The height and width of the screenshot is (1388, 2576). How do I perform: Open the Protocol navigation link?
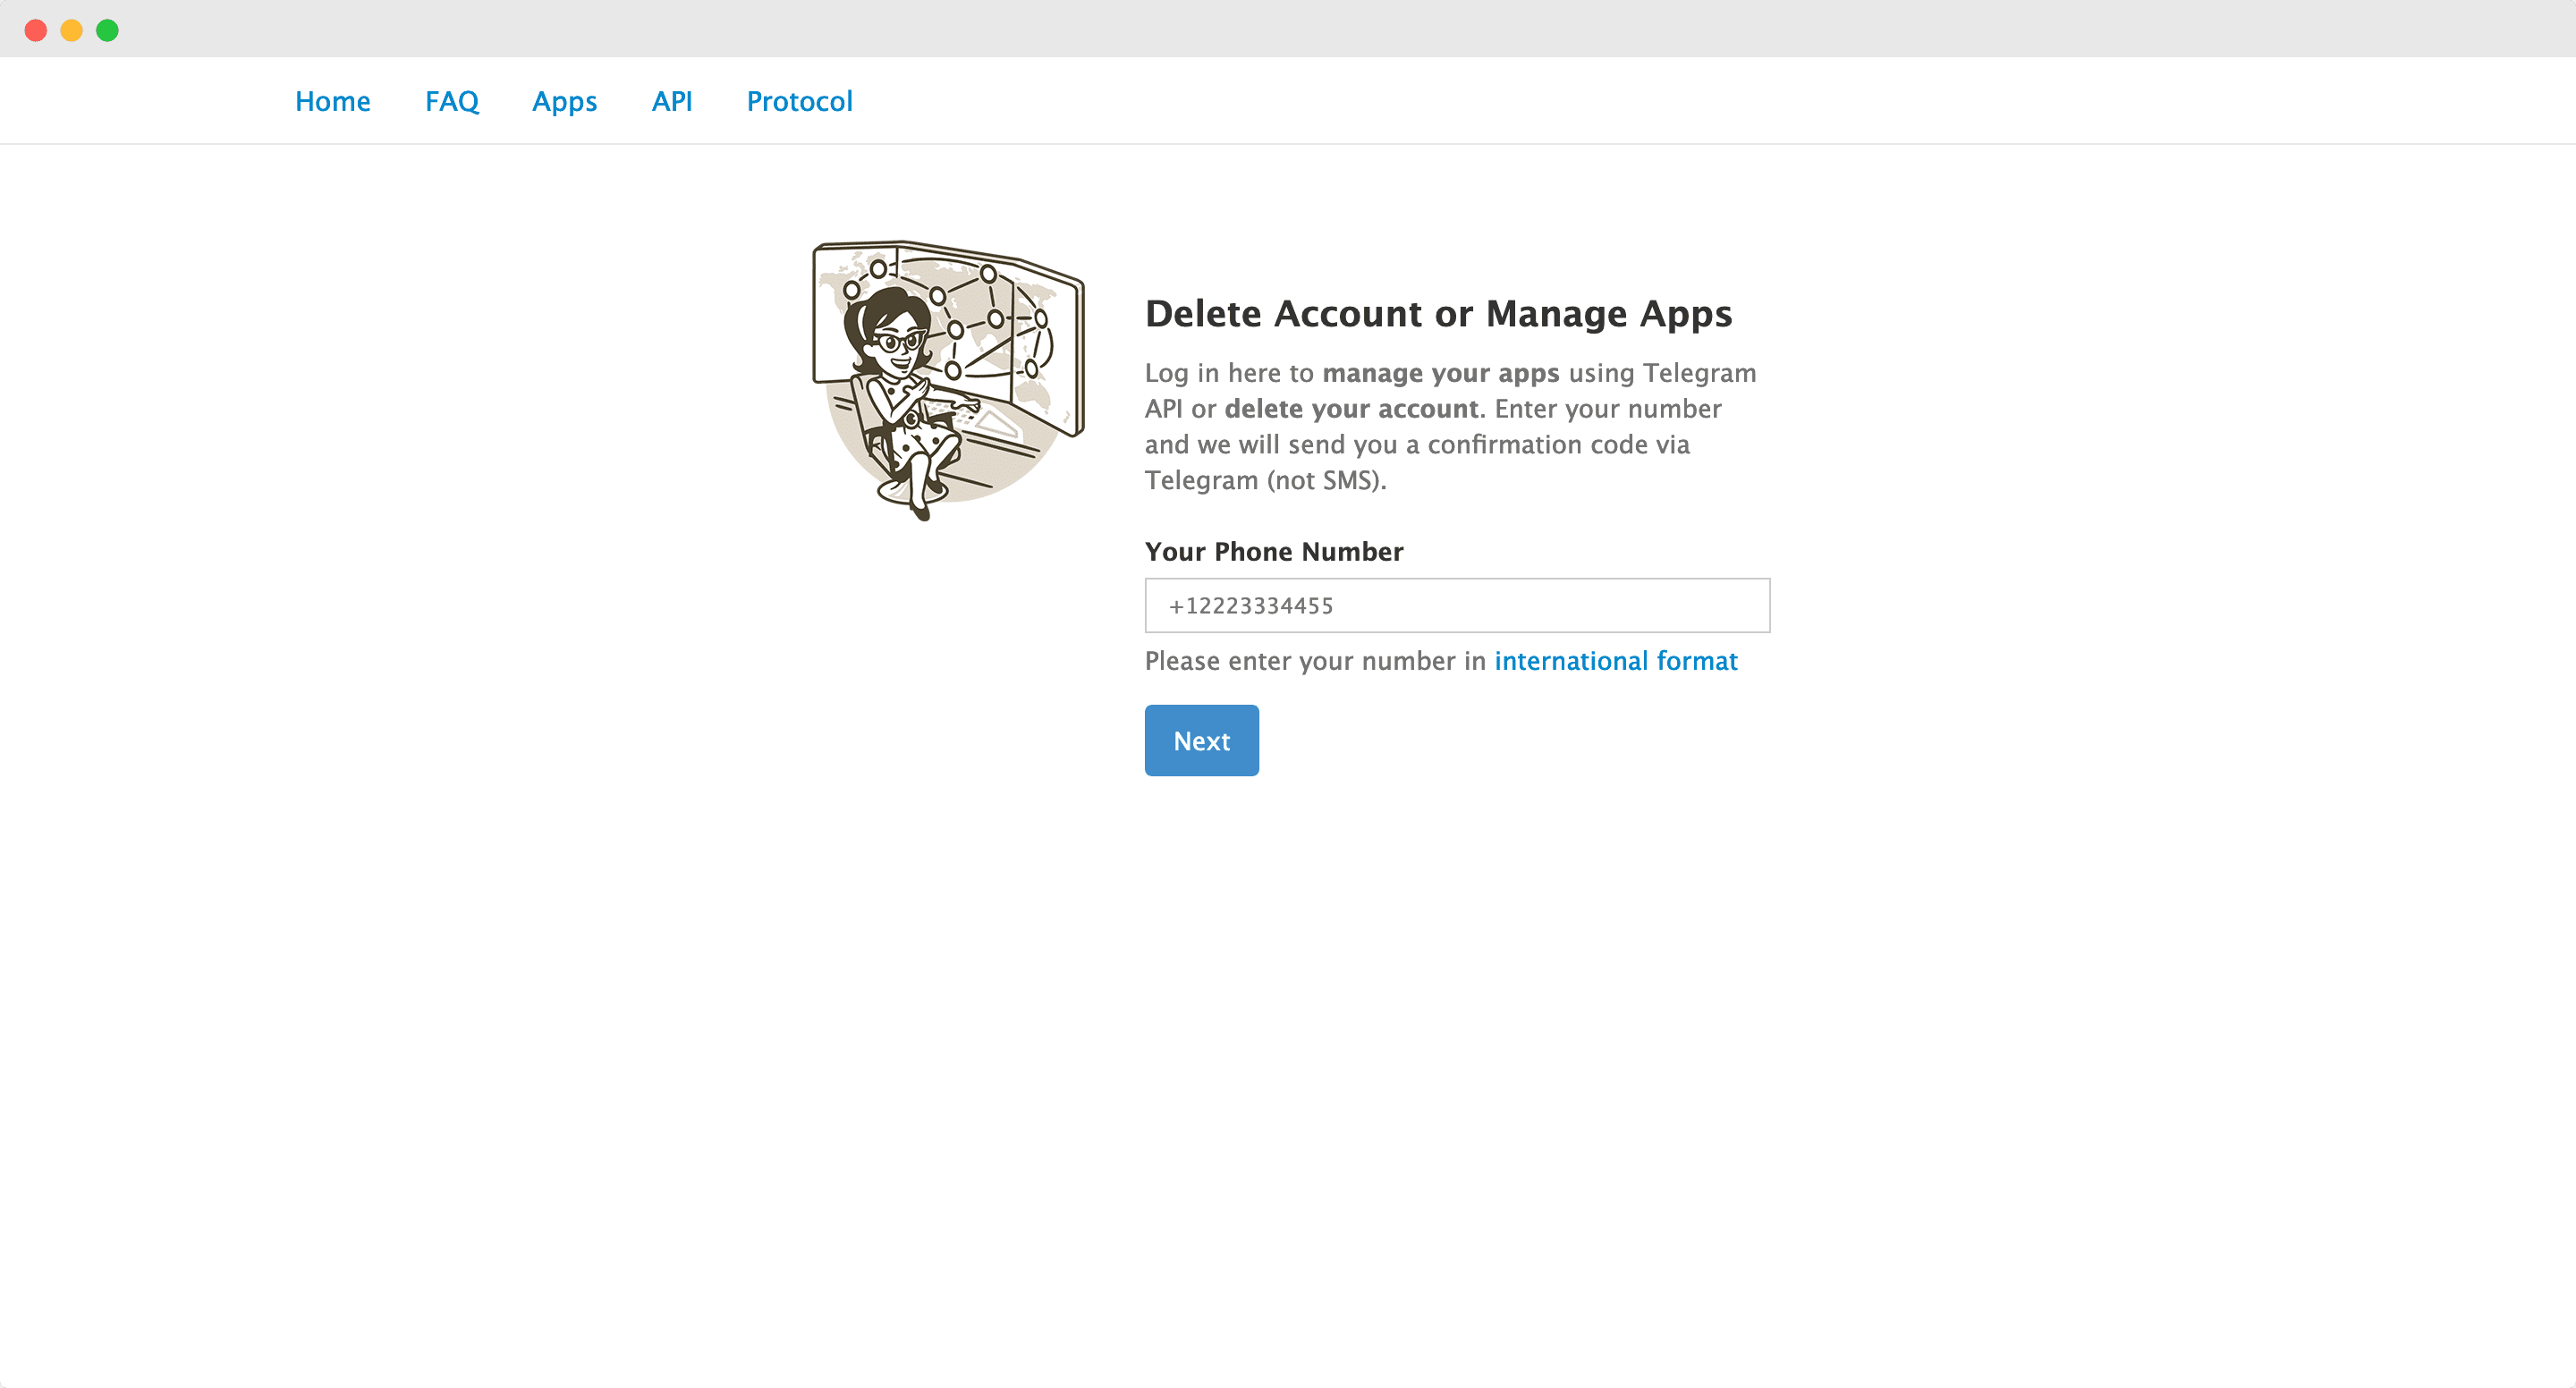pyautogui.click(x=799, y=101)
